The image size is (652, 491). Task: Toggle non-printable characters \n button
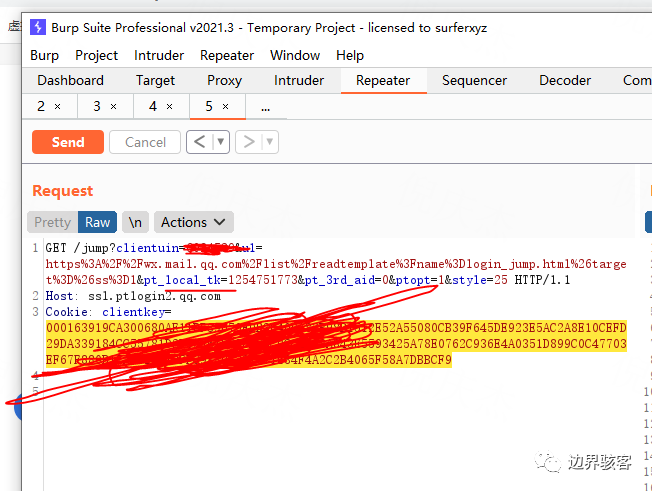click(x=135, y=222)
